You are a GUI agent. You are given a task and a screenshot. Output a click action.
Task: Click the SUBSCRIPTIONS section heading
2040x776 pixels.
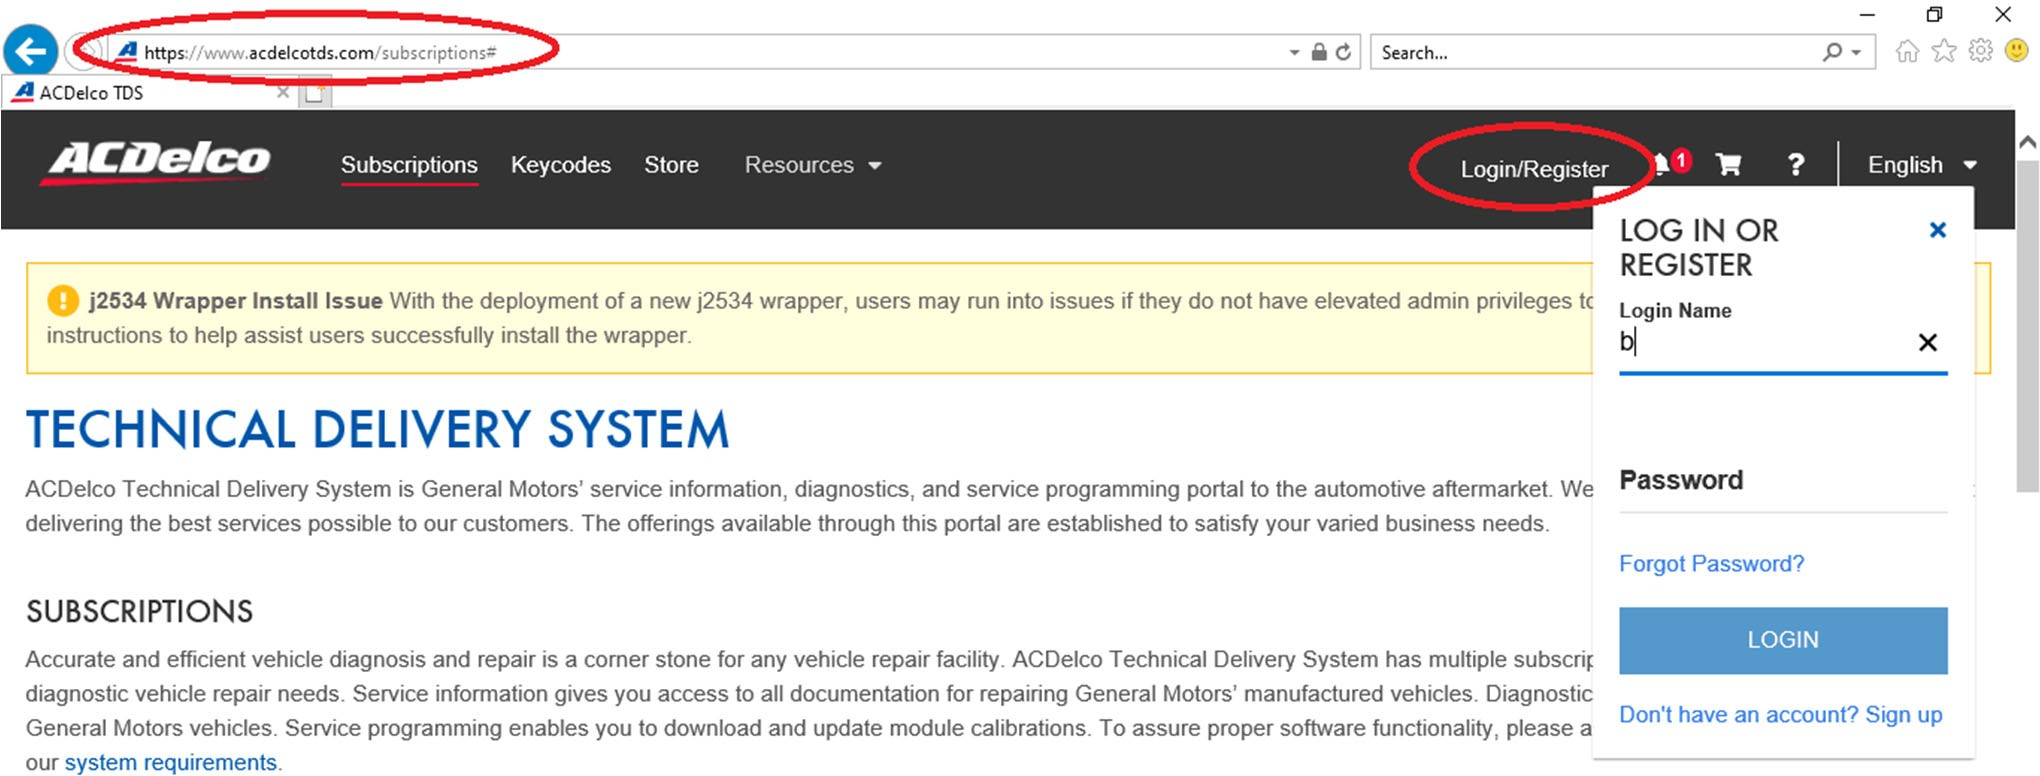tap(139, 611)
